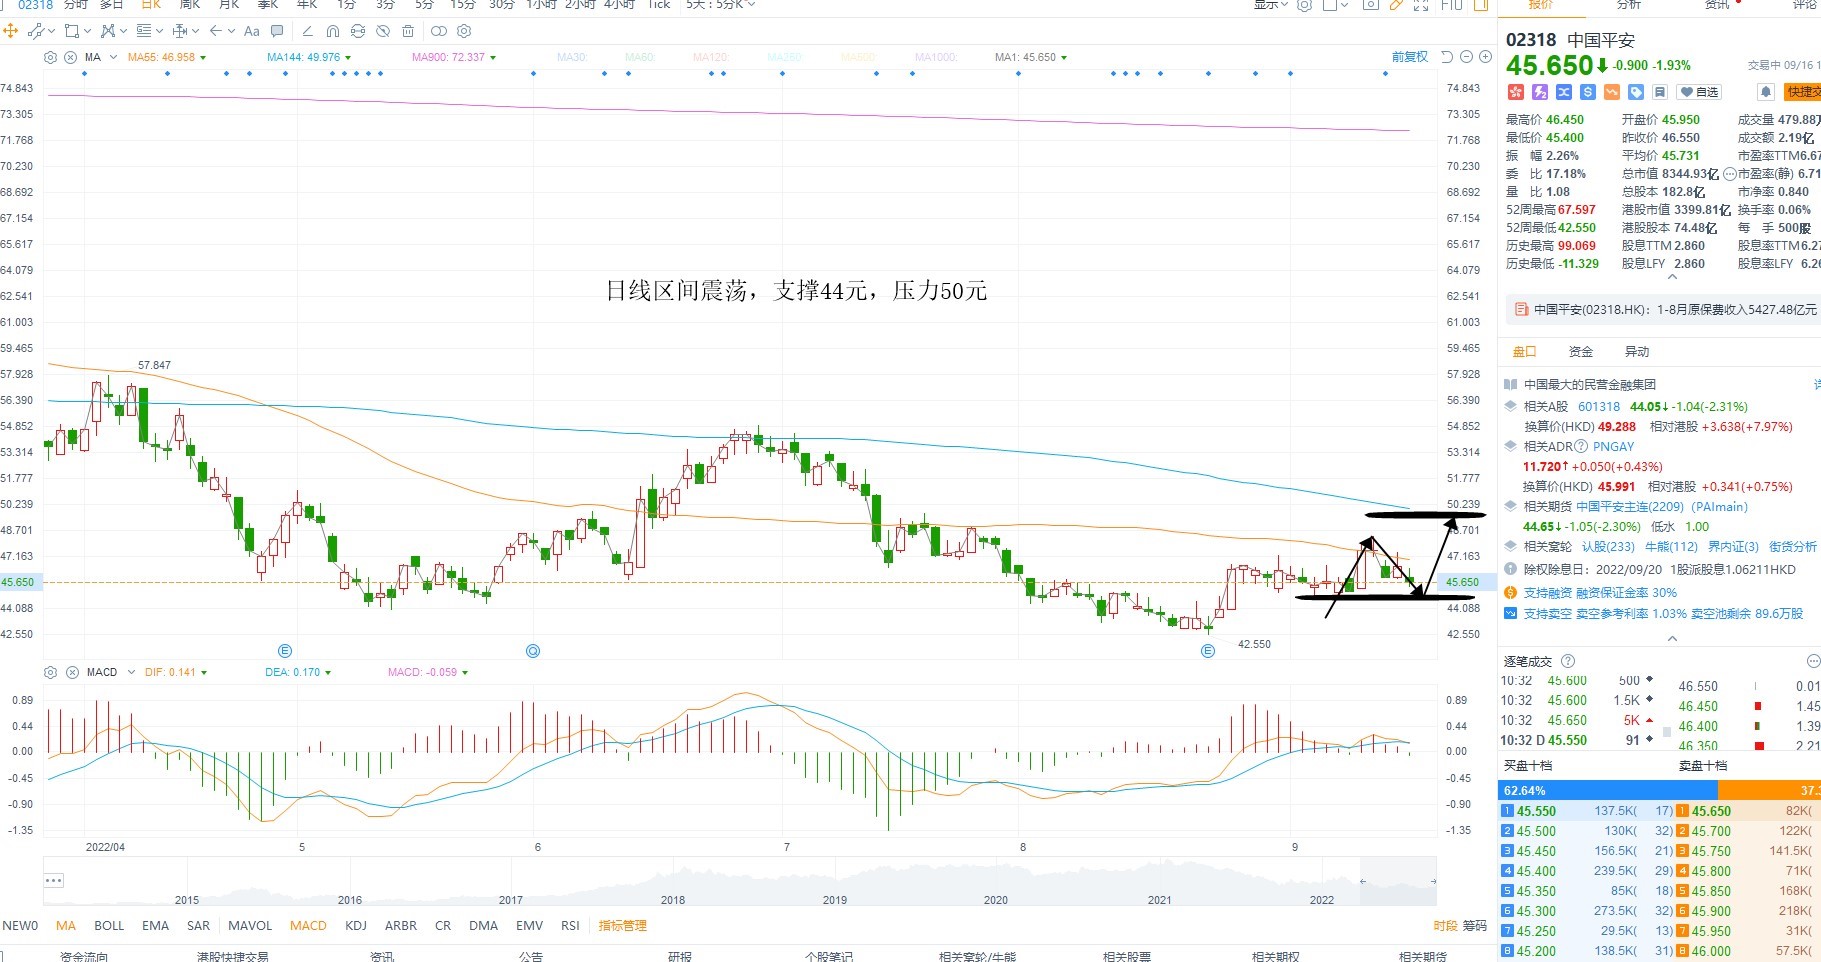Click the comment bubble tool in drawing toolbar
1821x962 pixels.
277,31
